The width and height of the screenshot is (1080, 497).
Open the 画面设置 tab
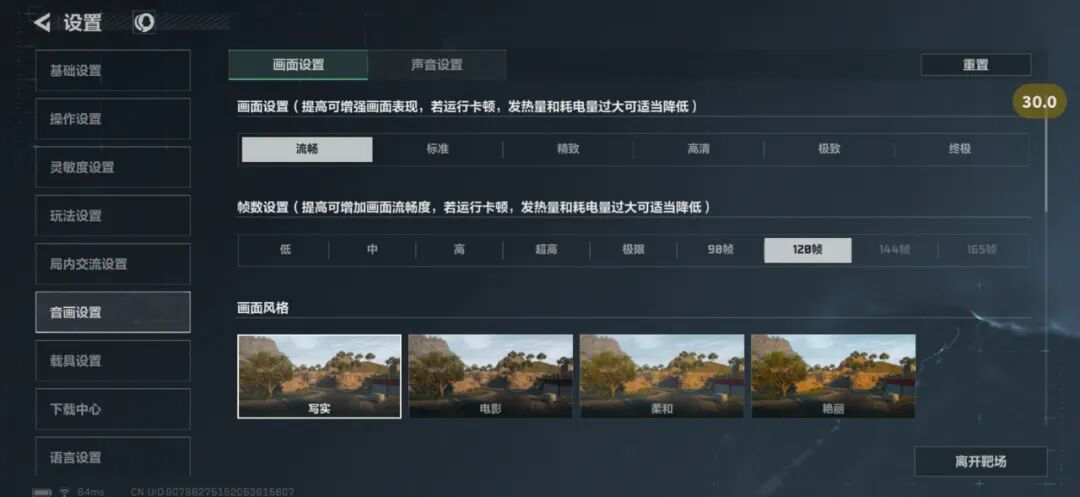click(298, 65)
